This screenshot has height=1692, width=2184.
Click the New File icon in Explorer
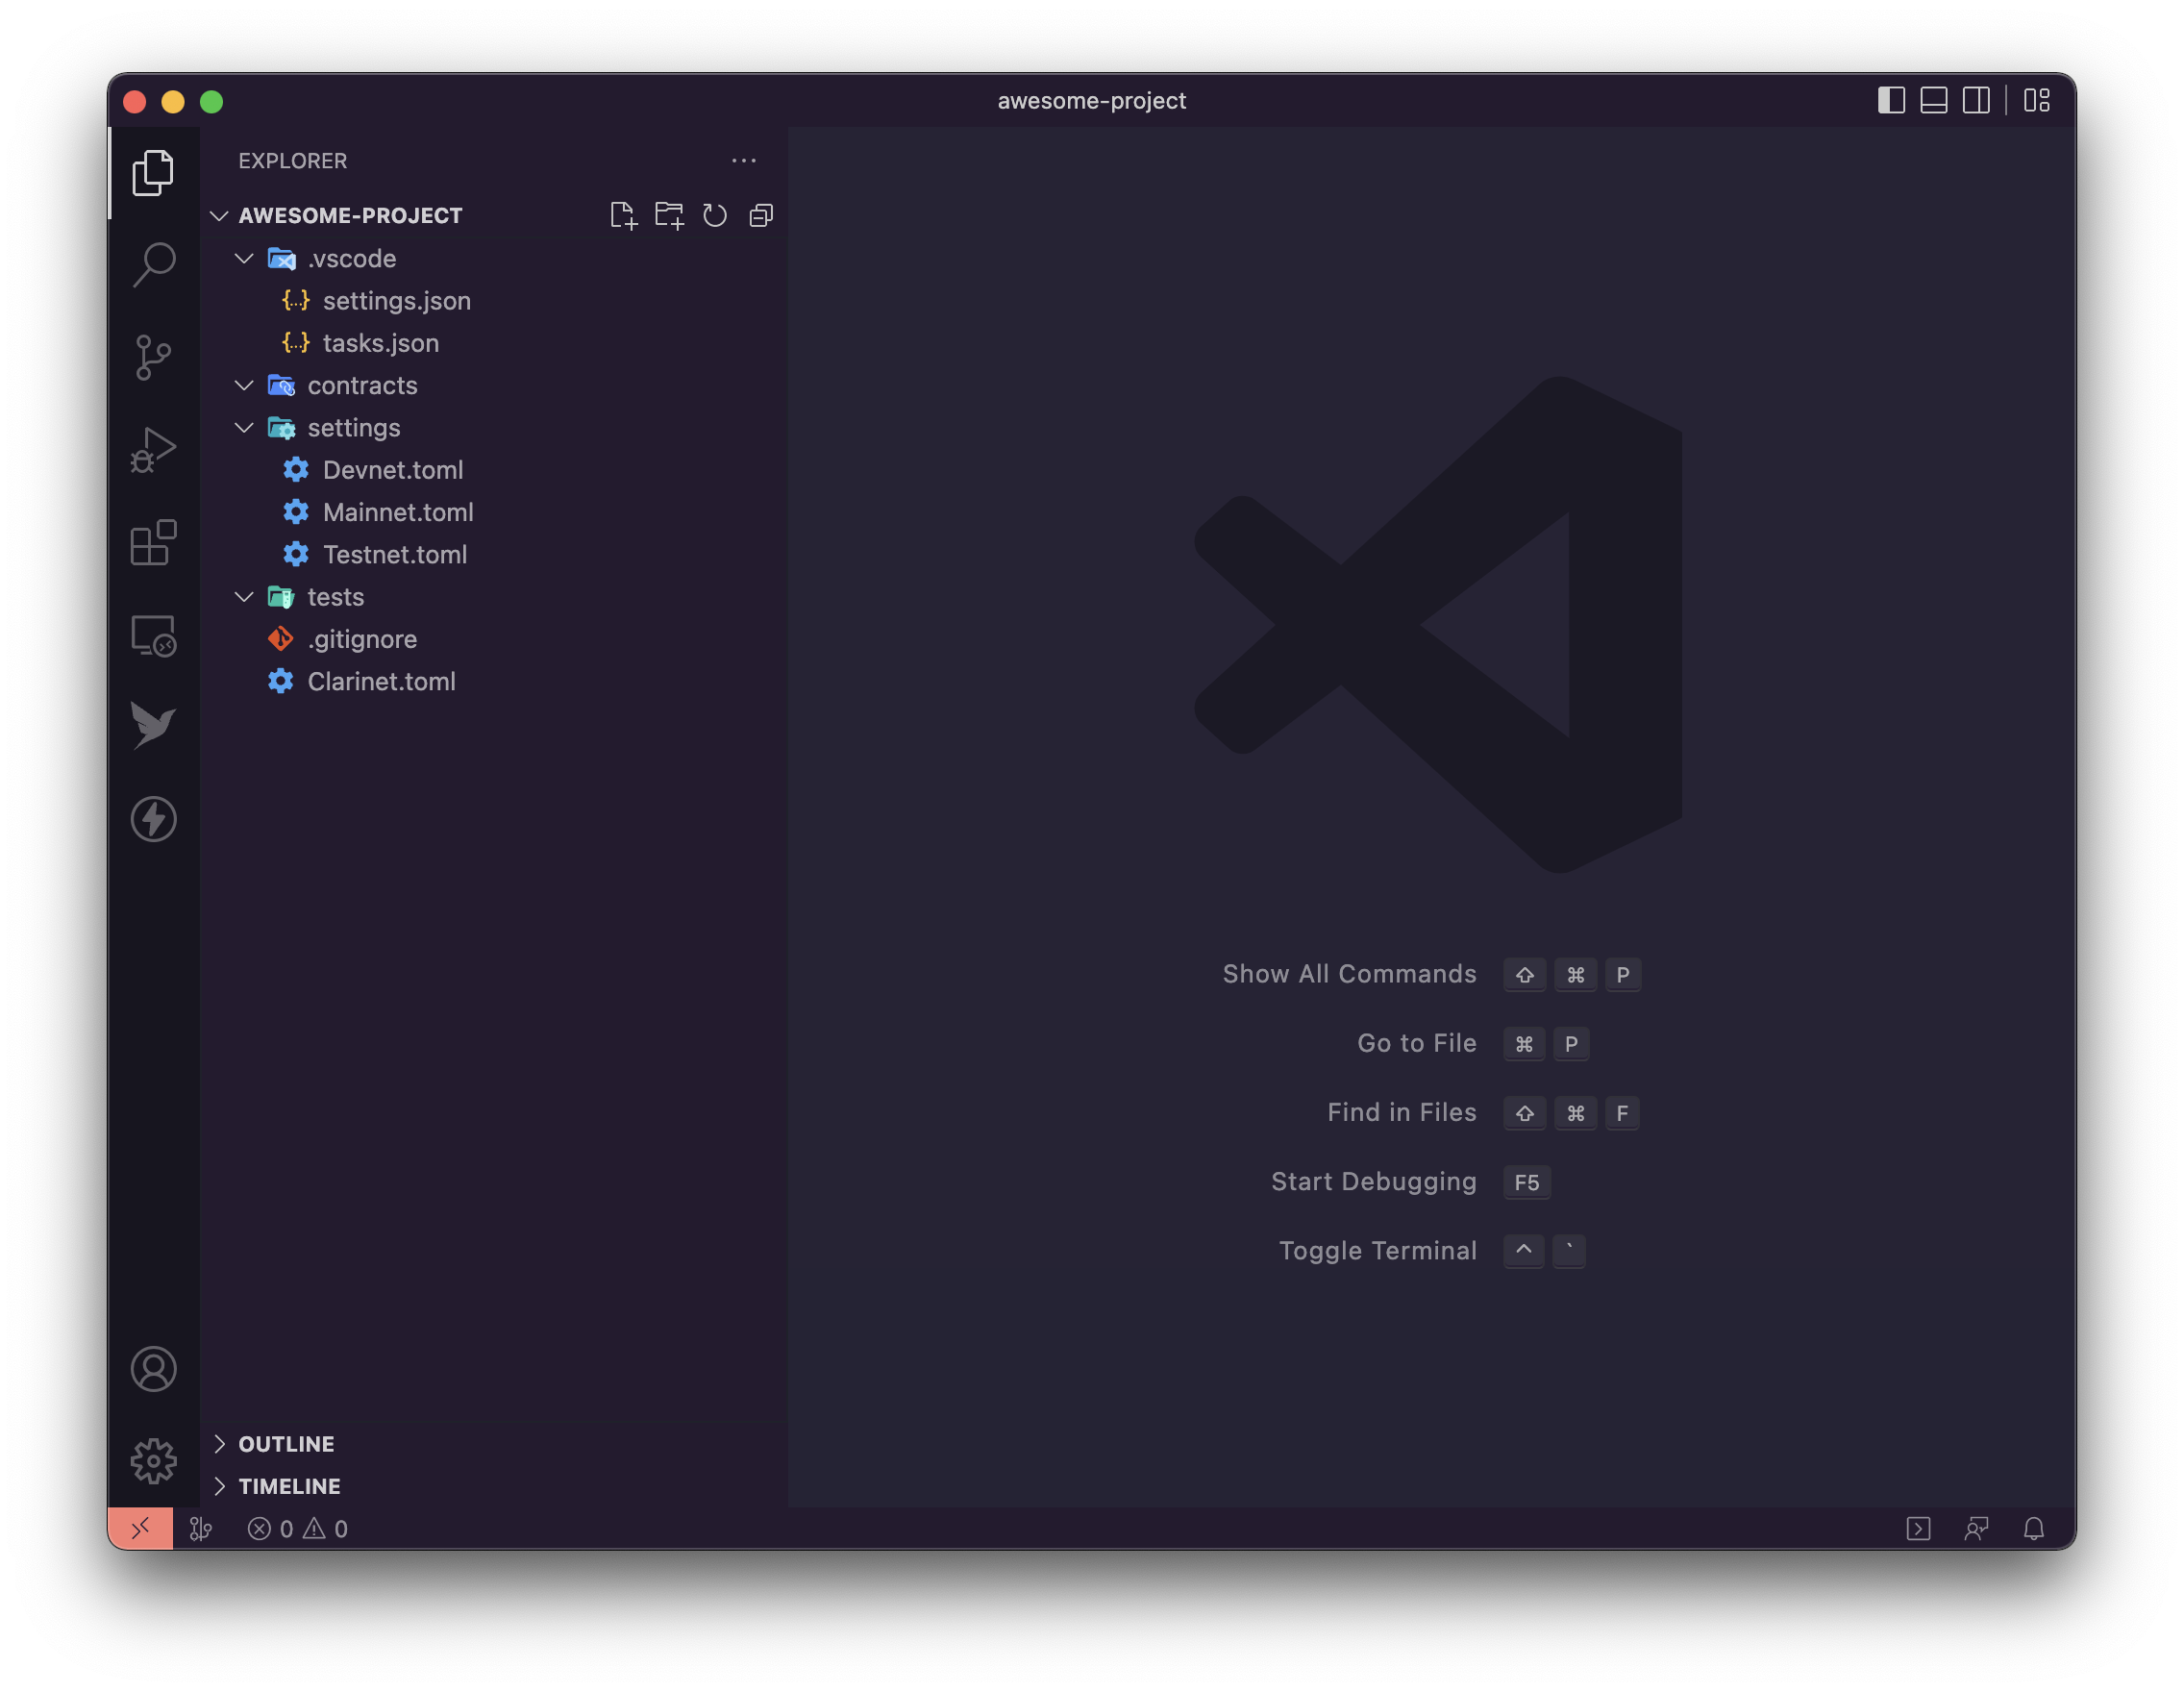coord(623,216)
